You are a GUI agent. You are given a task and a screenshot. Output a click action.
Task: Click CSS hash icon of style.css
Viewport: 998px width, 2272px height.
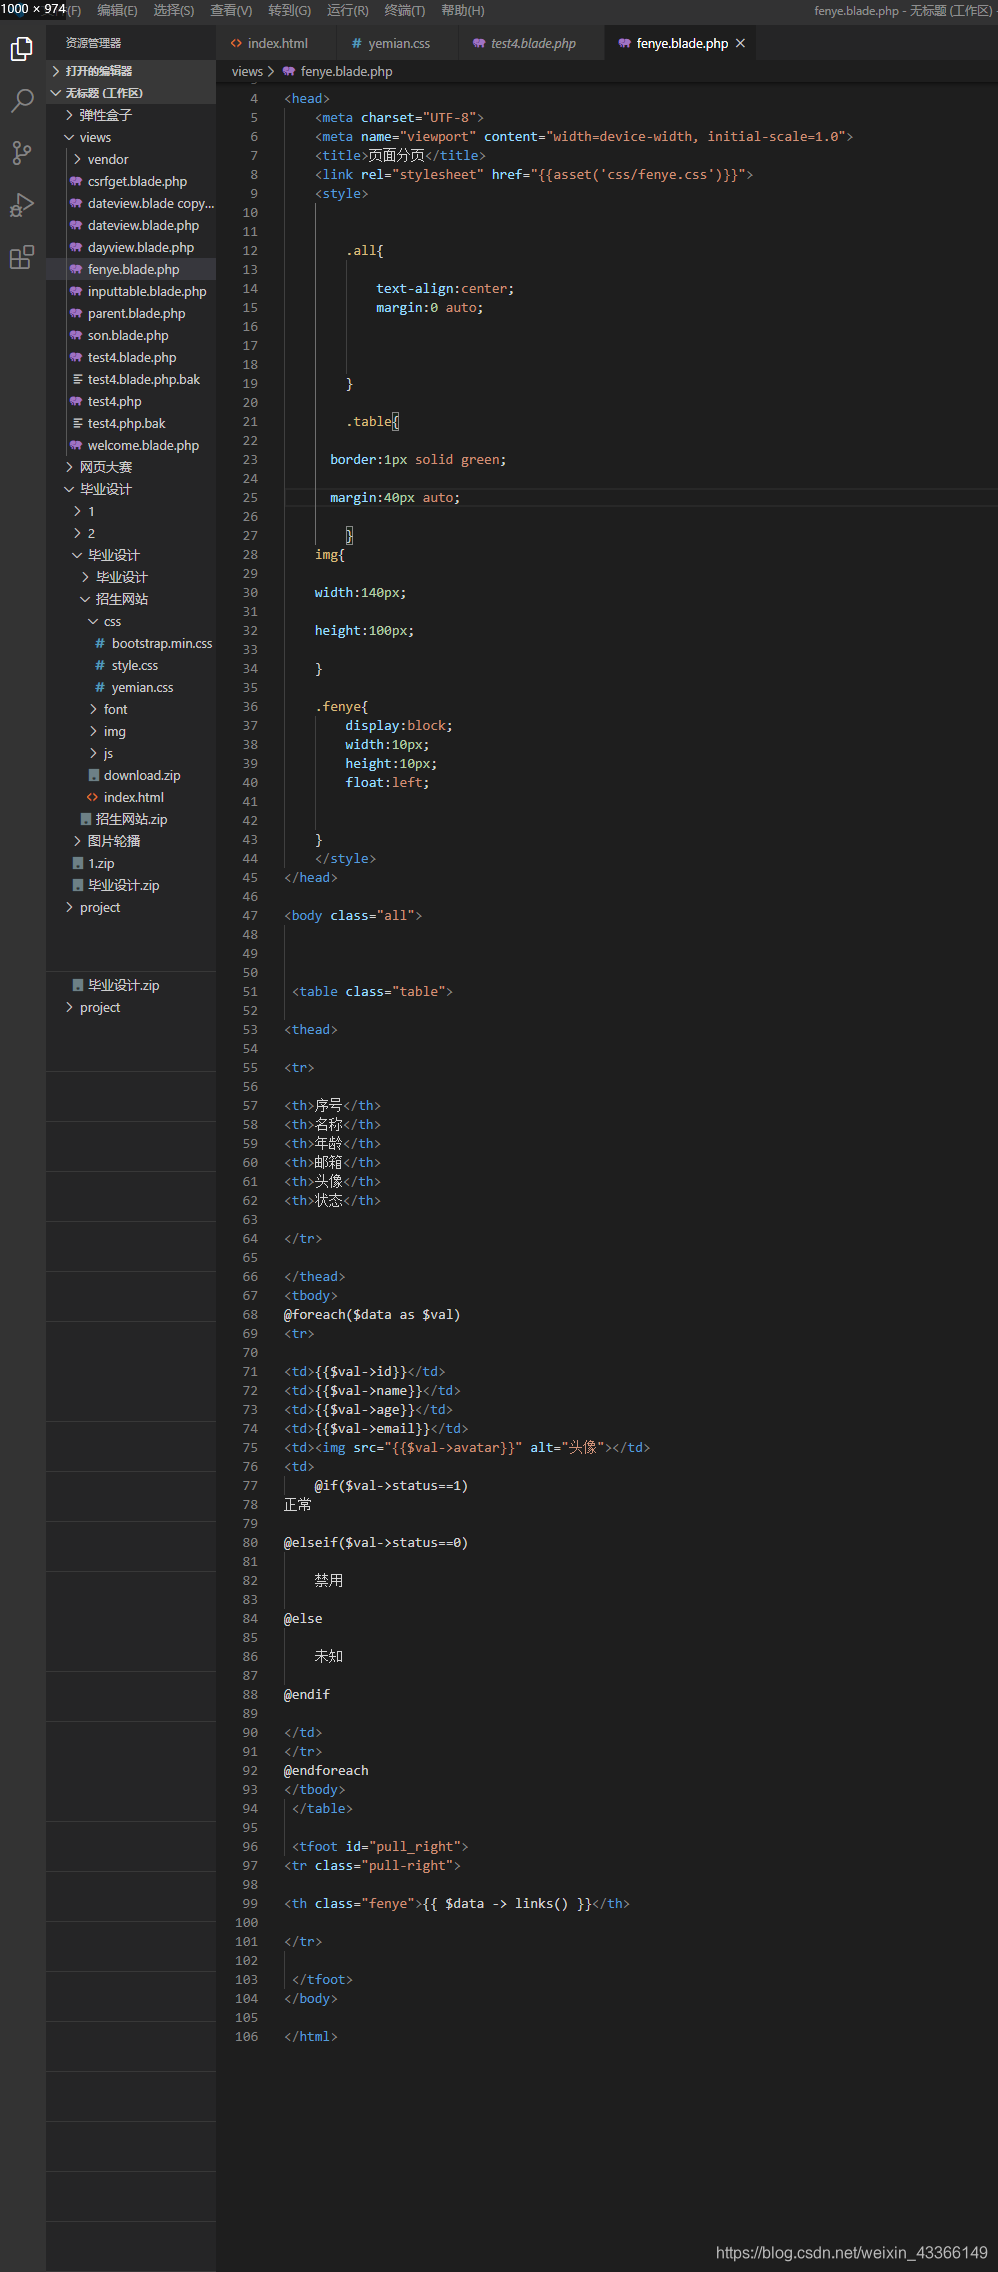[100, 665]
